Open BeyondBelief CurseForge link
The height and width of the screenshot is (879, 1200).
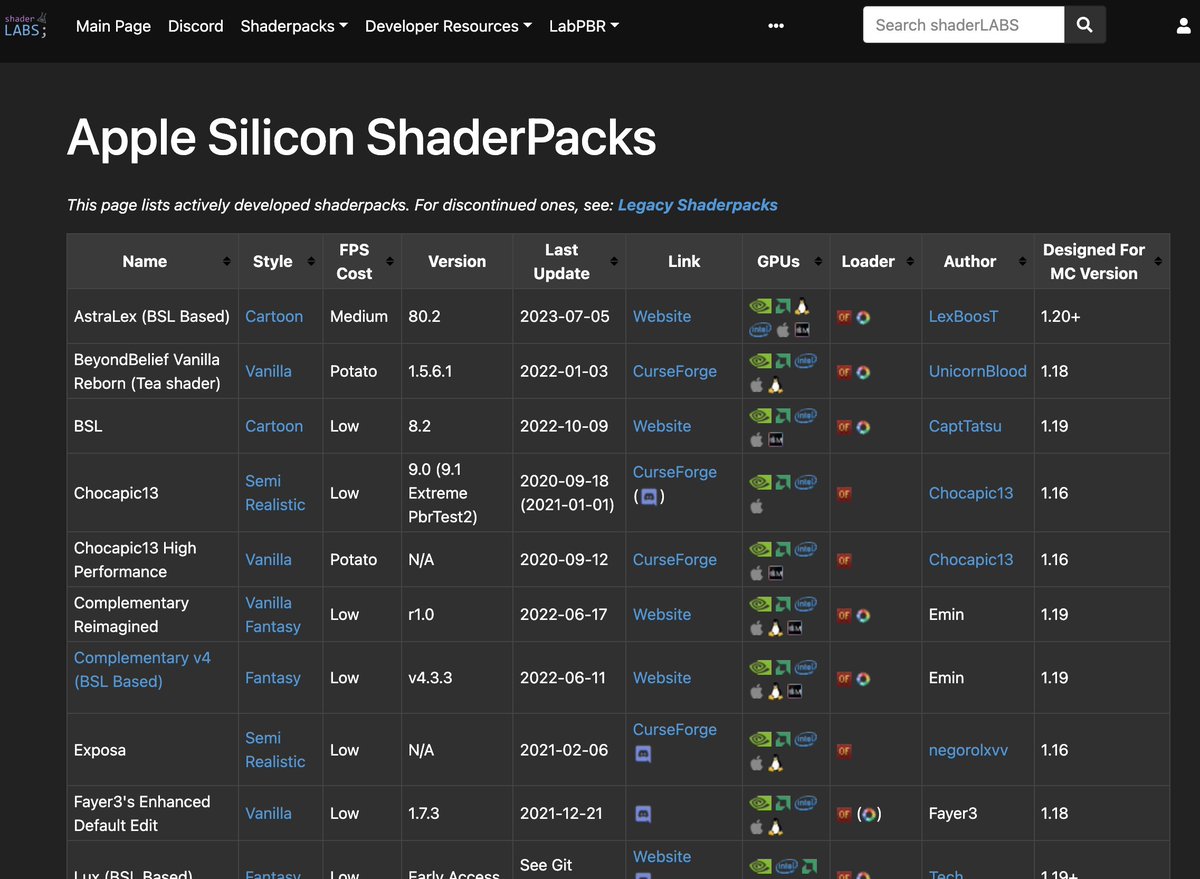coord(675,371)
